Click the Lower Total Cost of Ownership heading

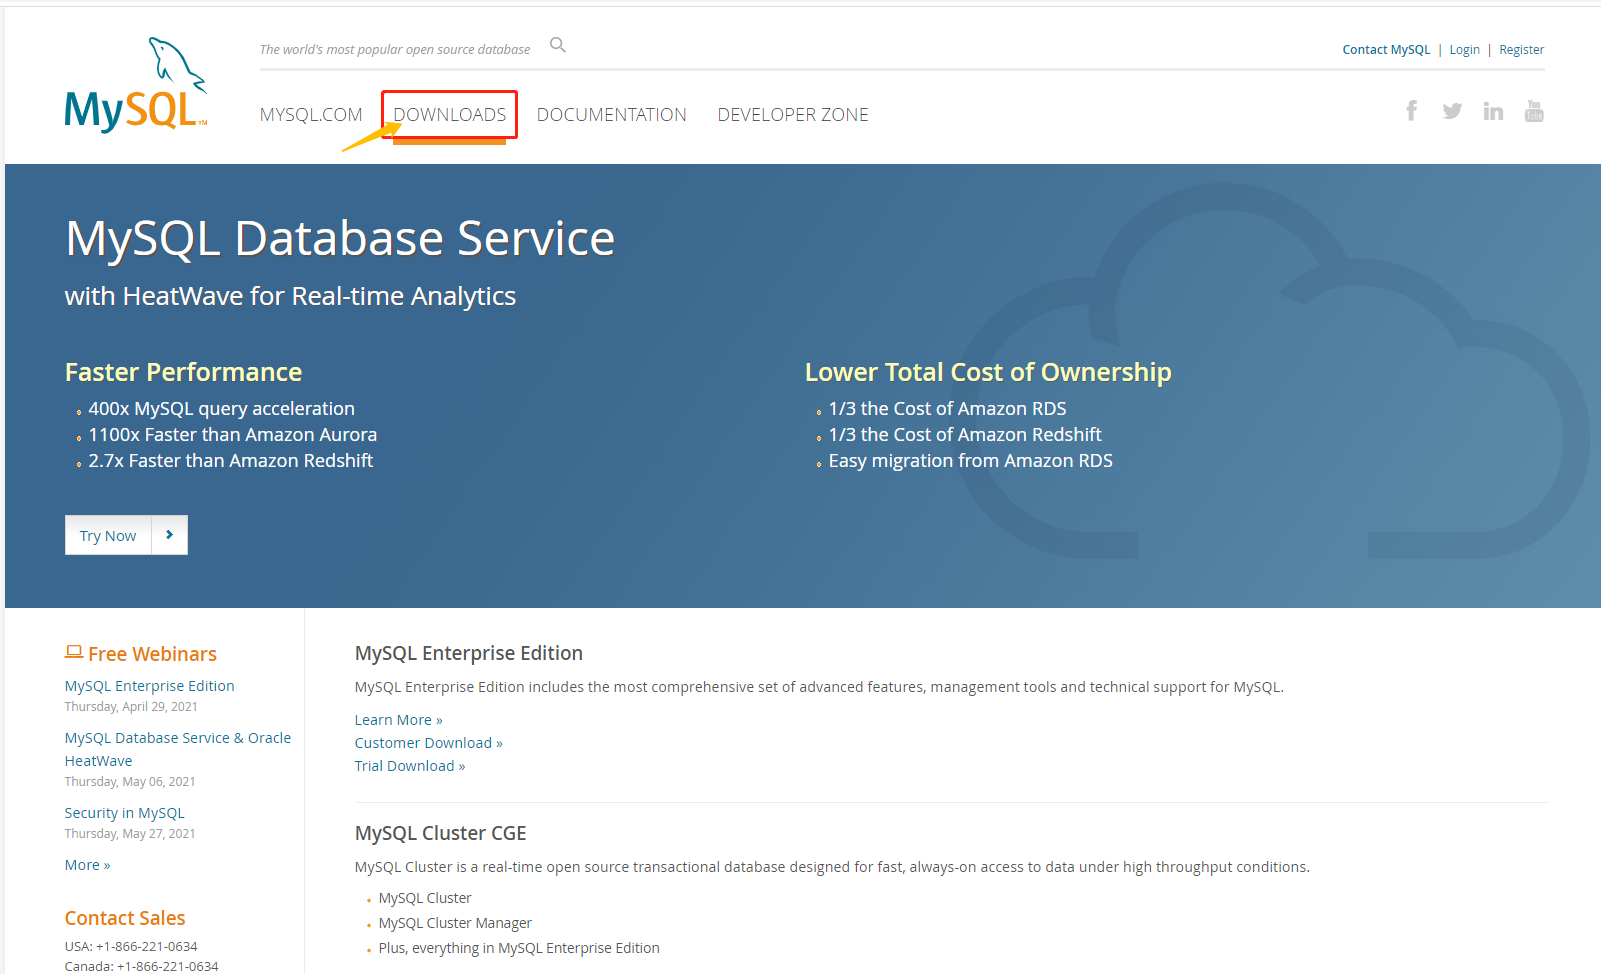pyautogui.click(x=988, y=372)
